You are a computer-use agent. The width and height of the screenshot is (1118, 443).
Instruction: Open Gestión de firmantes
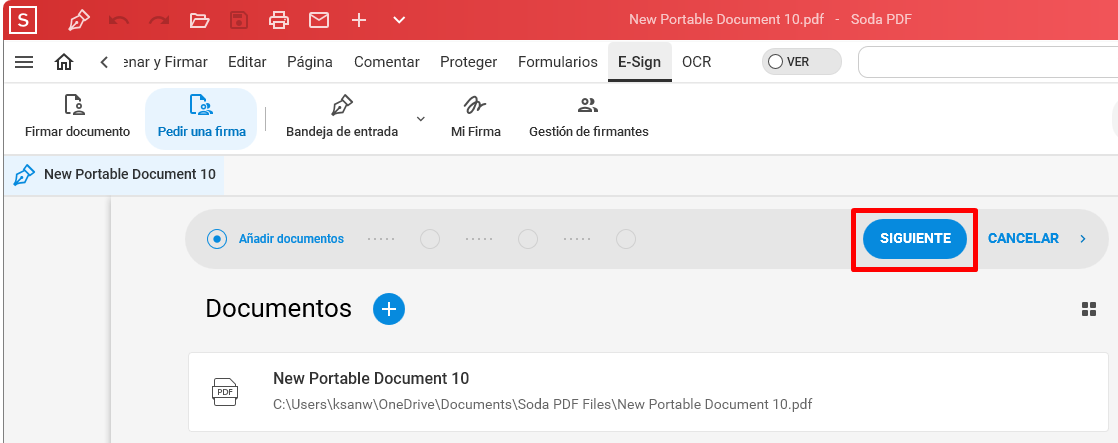pyautogui.click(x=588, y=118)
